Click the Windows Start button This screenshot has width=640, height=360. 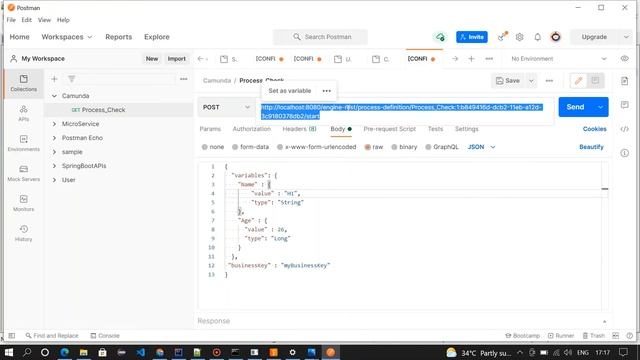click(x=8, y=352)
